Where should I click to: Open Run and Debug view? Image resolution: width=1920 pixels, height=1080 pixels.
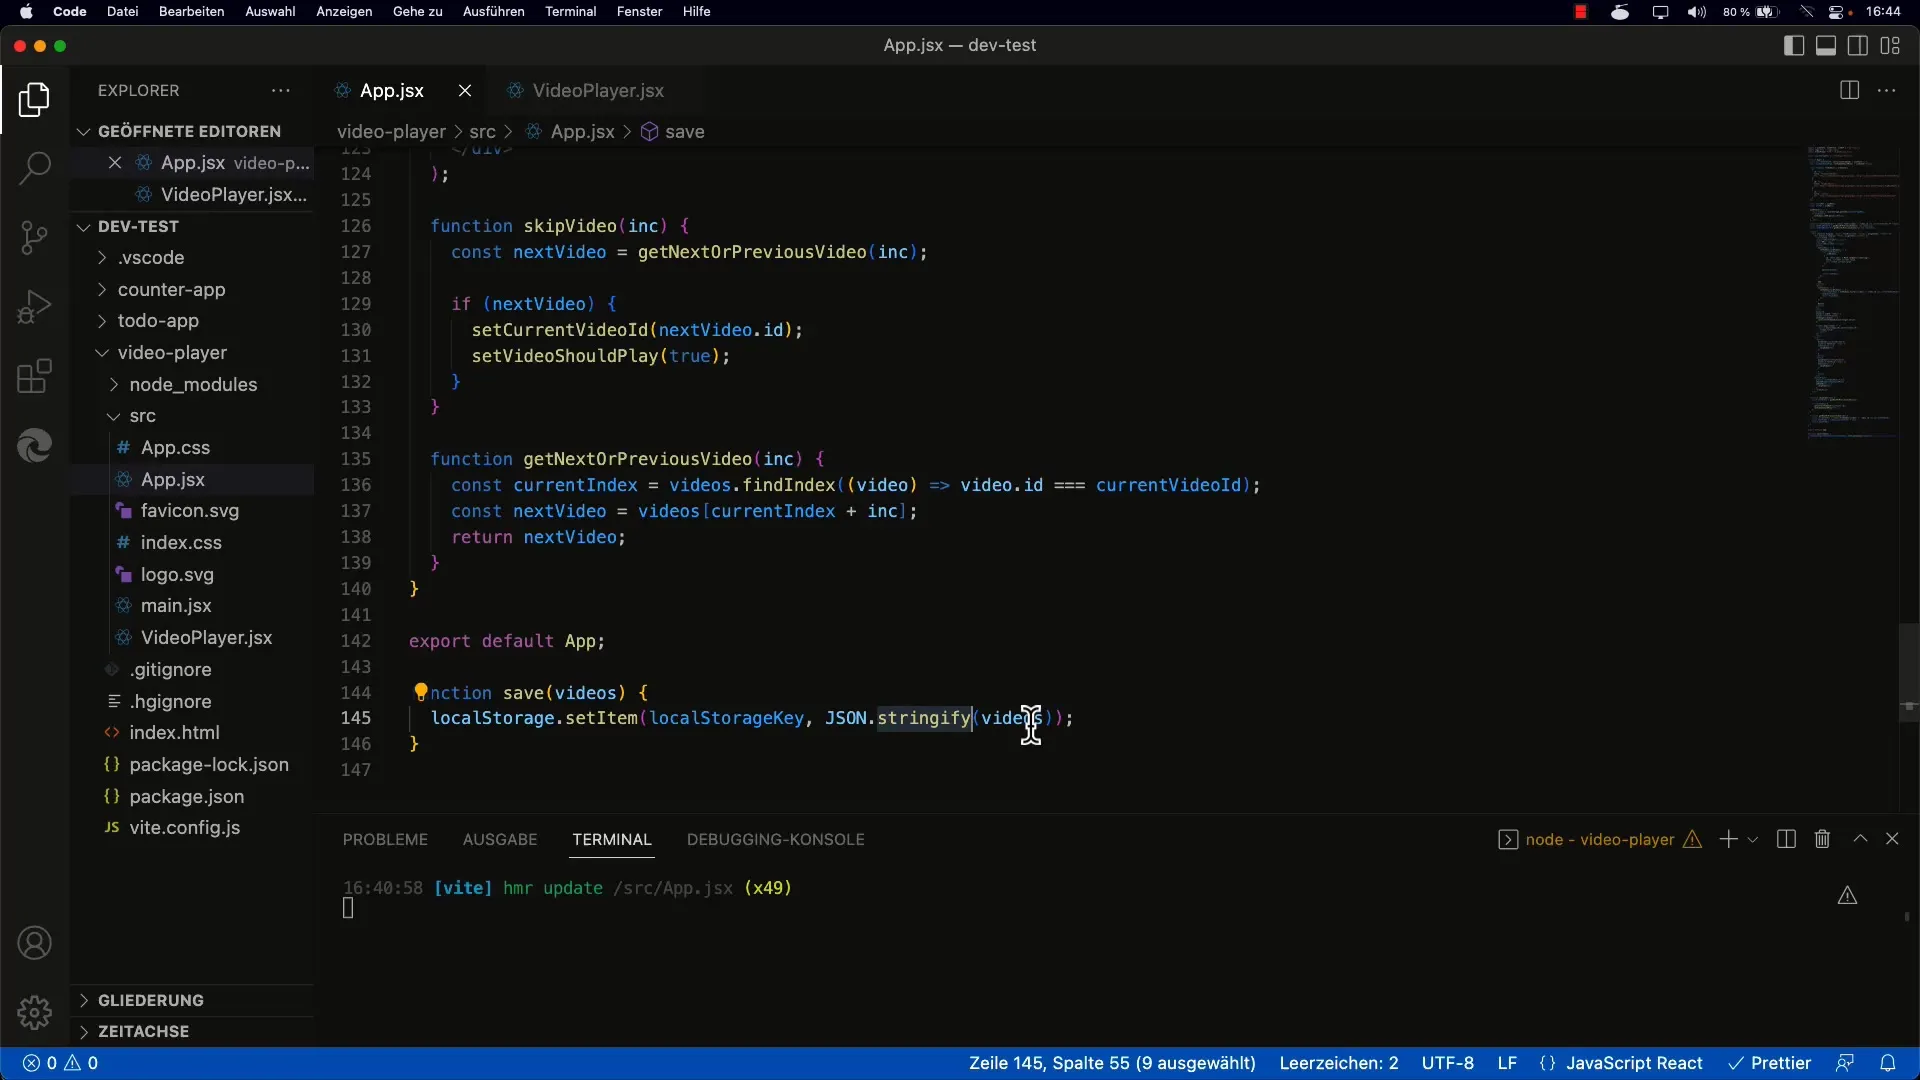[x=34, y=307]
